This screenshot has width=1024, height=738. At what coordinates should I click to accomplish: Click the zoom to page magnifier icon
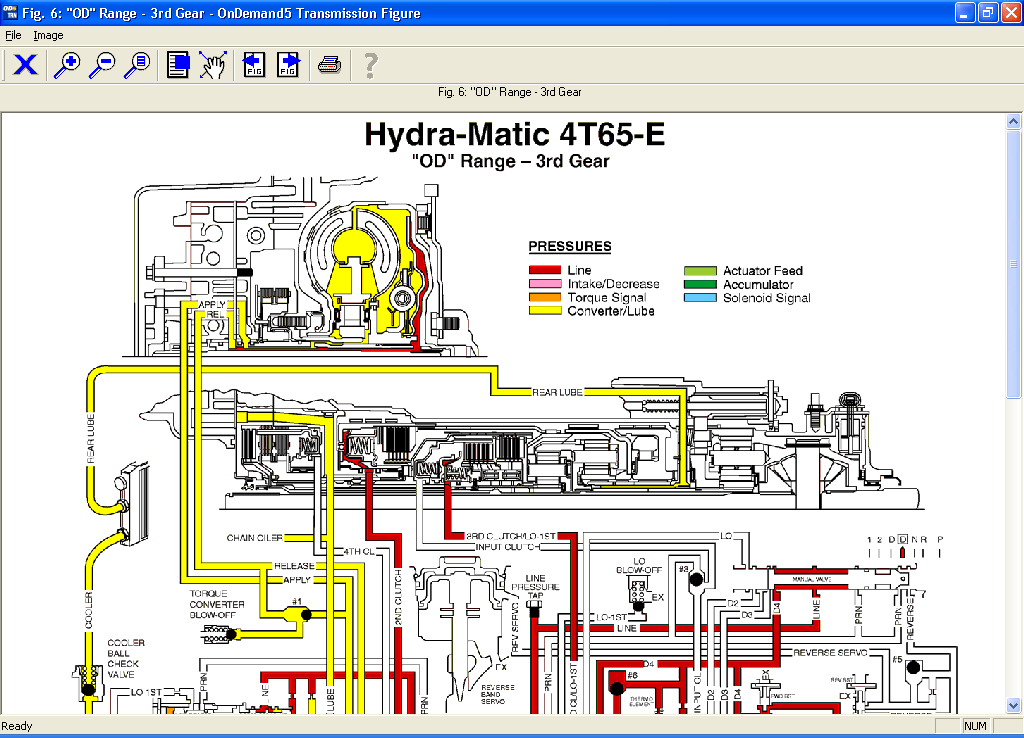click(x=137, y=65)
